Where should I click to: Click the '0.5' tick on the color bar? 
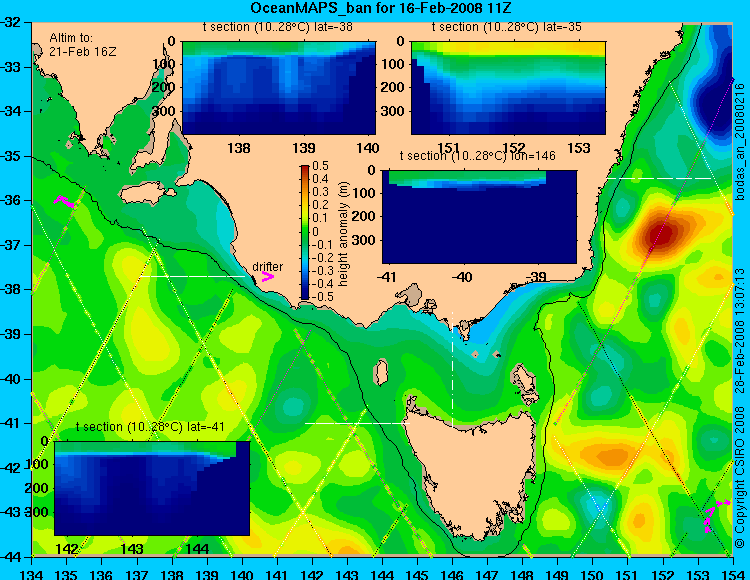pos(320,166)
